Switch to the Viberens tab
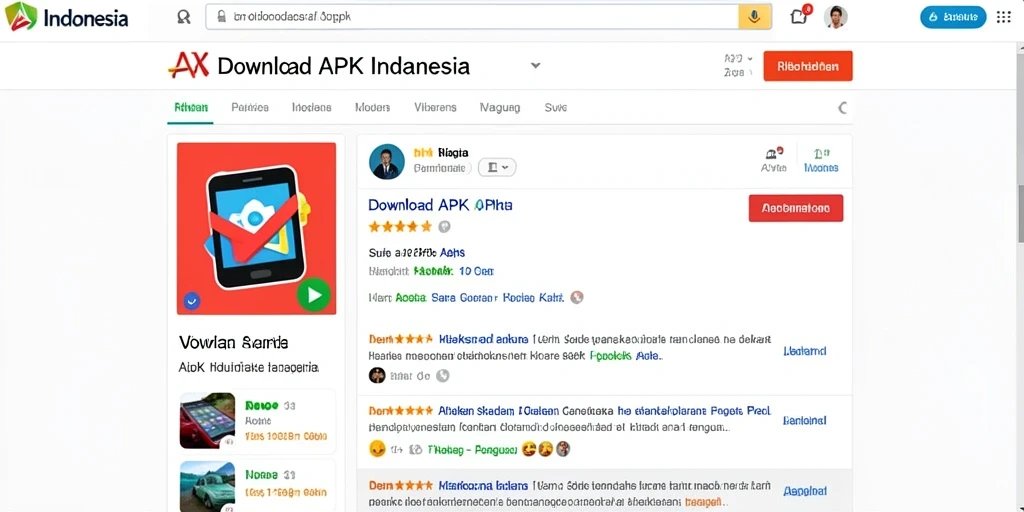Viewport: 1024px width, 512px height. 435,107
